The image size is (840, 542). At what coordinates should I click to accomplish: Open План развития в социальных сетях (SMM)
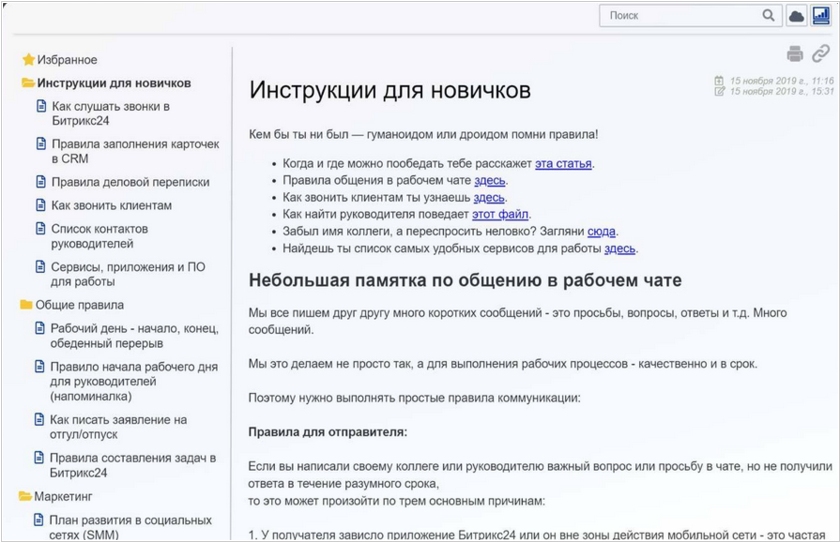click(130, 527)
